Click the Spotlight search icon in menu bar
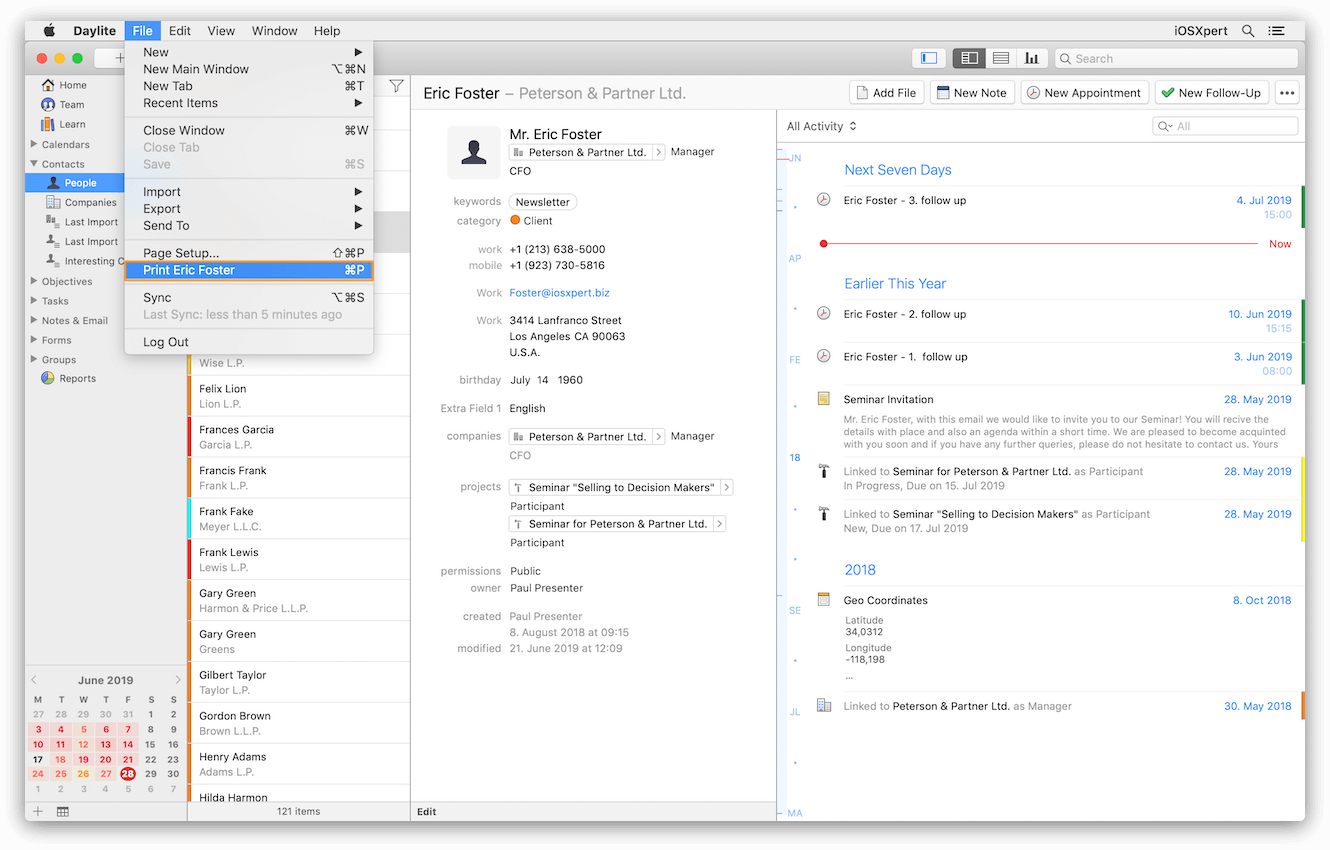This screenshot has height=850, width=1330. pos(1248,31)
